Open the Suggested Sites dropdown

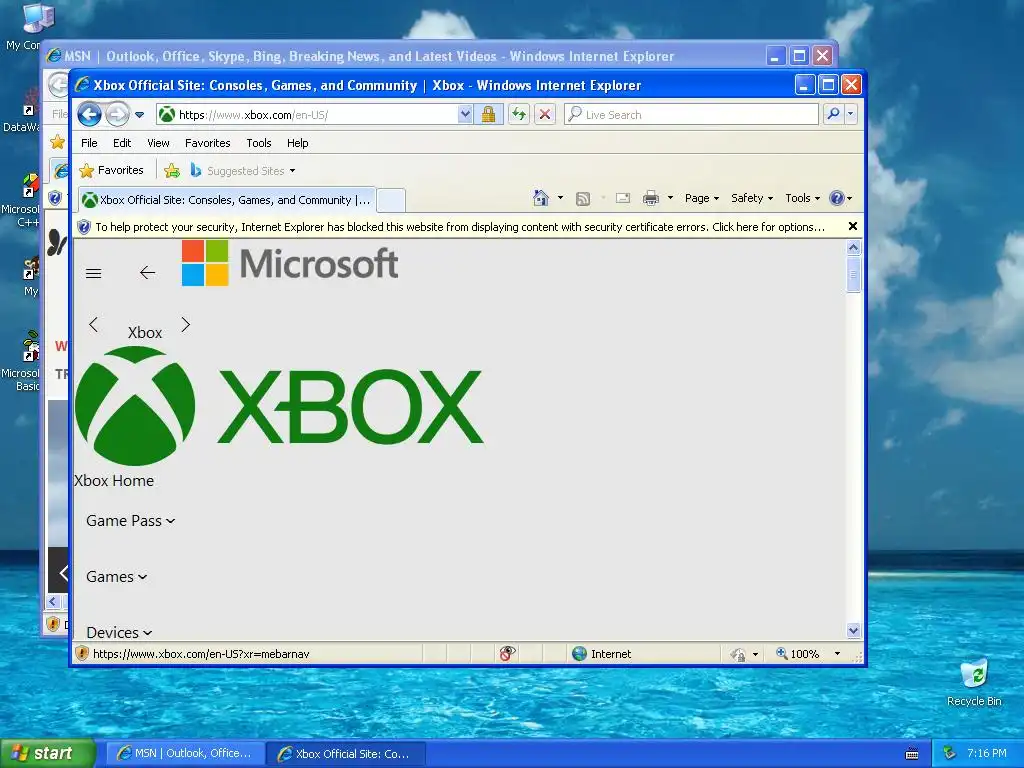point(242,171)
